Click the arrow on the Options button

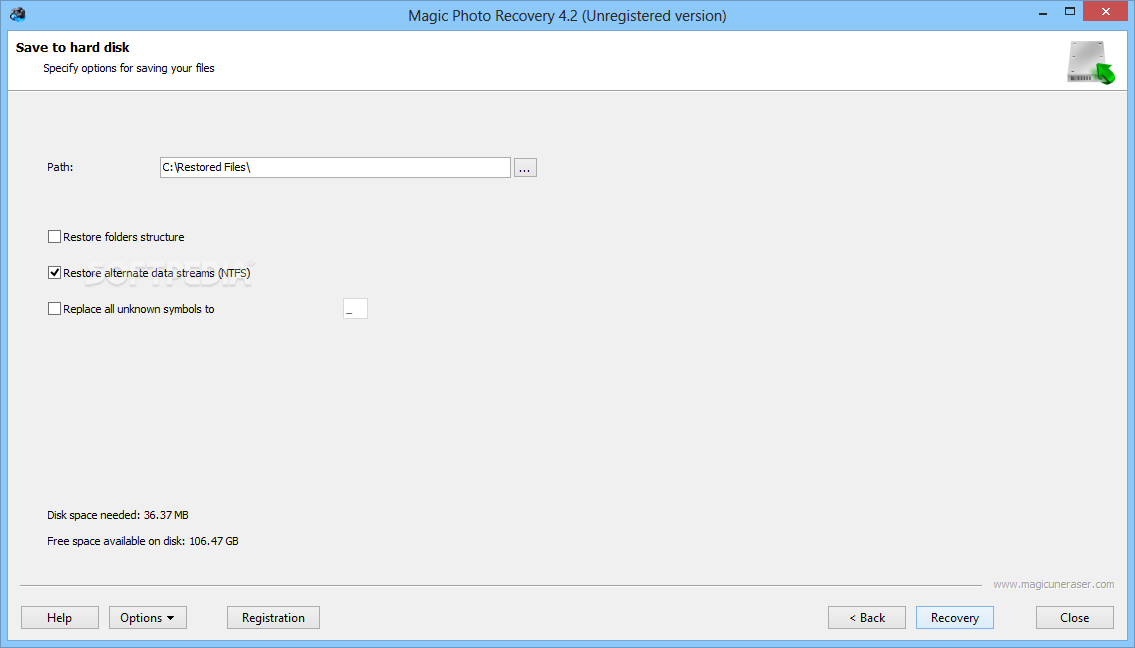coord(171,618)
